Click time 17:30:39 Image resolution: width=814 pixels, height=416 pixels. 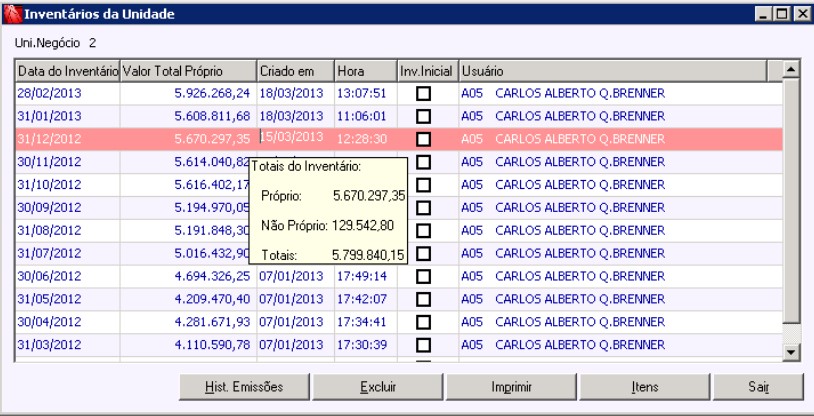tap(362, 345)
